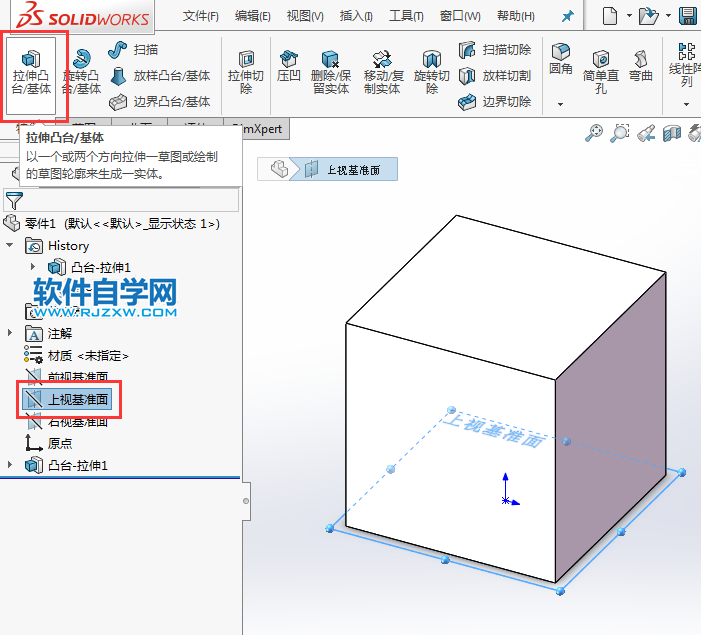Viewport: 701px width, 635px height.
Task: Click the feature panel collapse handle
Action: pyautogui.click(x=246, y=501)
